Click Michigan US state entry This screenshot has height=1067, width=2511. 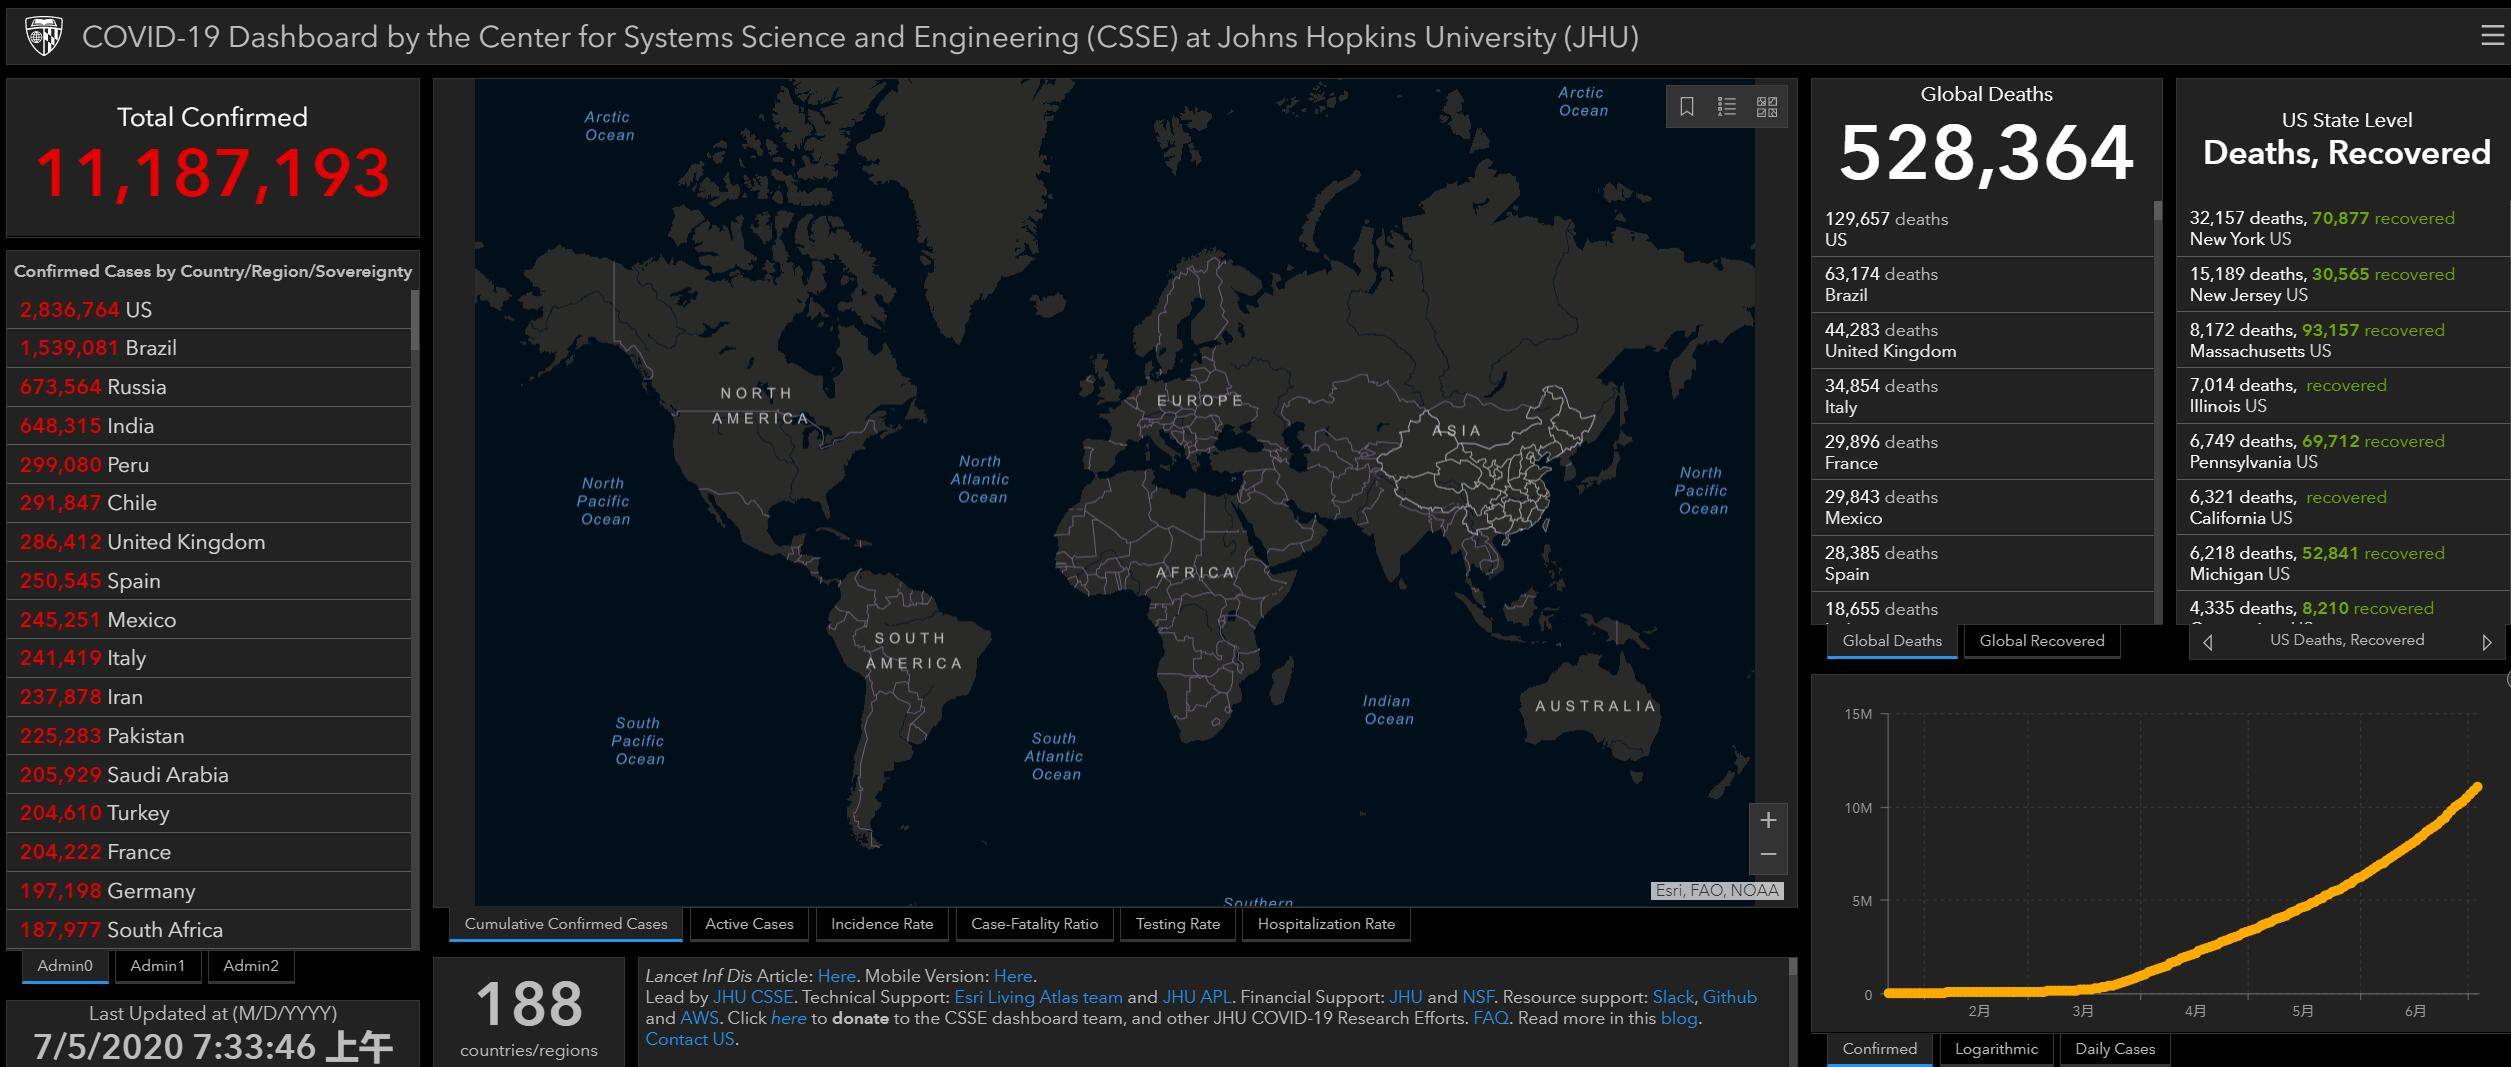click(x=2344, y=564)
